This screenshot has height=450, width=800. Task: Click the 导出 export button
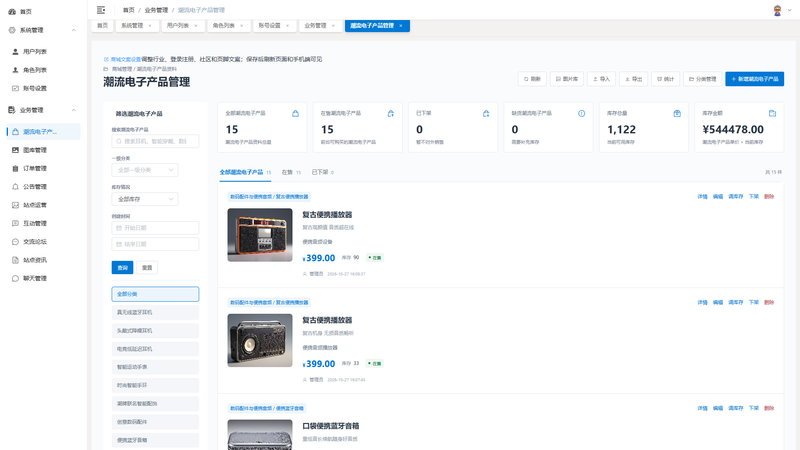[634, 79]
